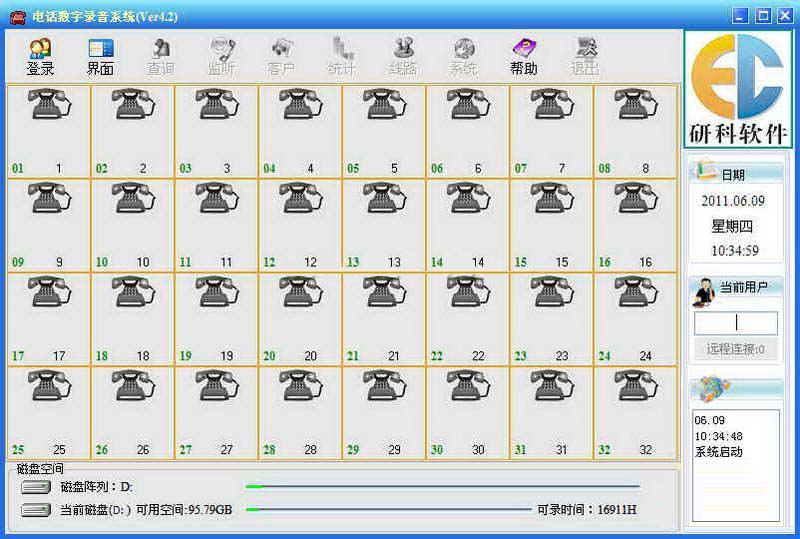Screen dimensions: 800x539
Task: Choose the channel 32 telephone icon
Action: (635, 386)
